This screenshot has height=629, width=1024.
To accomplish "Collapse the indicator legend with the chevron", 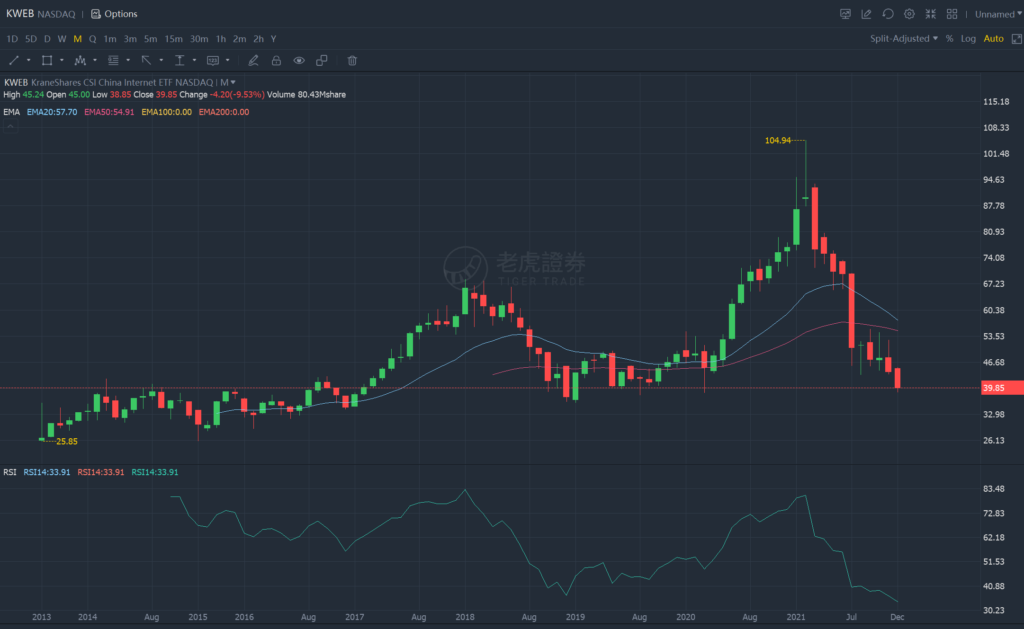I will (10, 126).
